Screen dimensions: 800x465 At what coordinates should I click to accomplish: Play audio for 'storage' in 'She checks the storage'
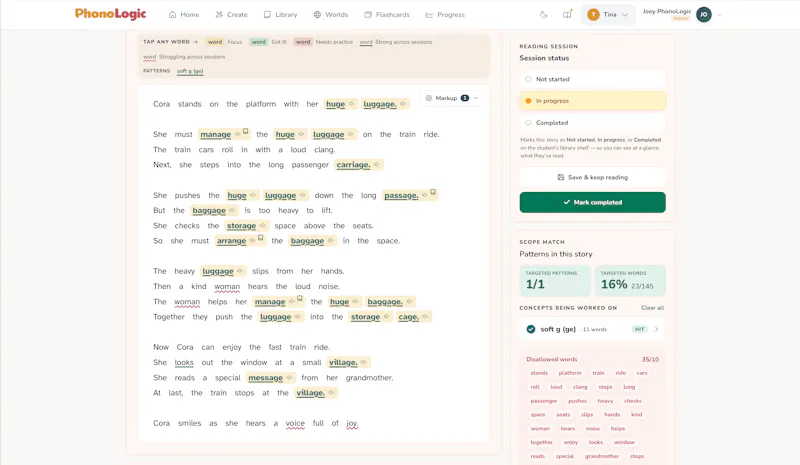point(263,226)
